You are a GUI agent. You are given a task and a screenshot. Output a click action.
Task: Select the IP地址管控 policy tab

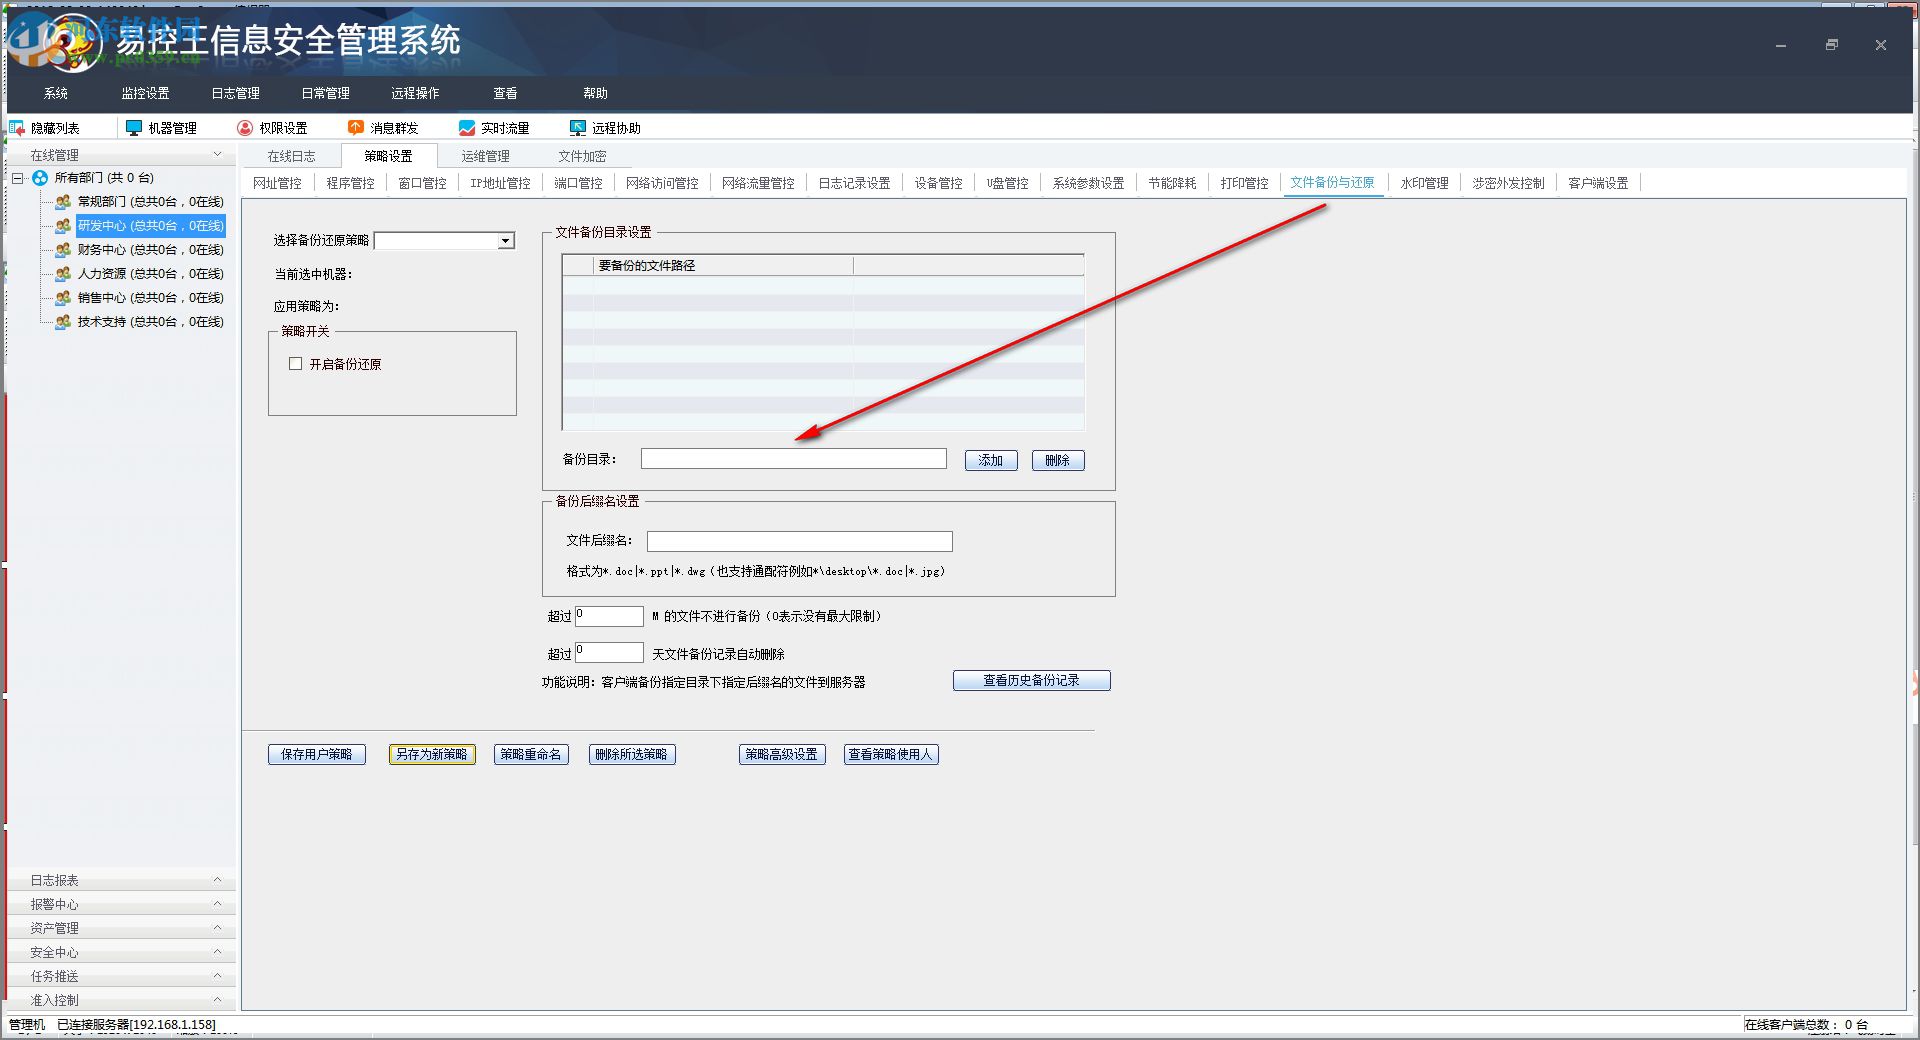pyautogui.click(x=500, y=183)
